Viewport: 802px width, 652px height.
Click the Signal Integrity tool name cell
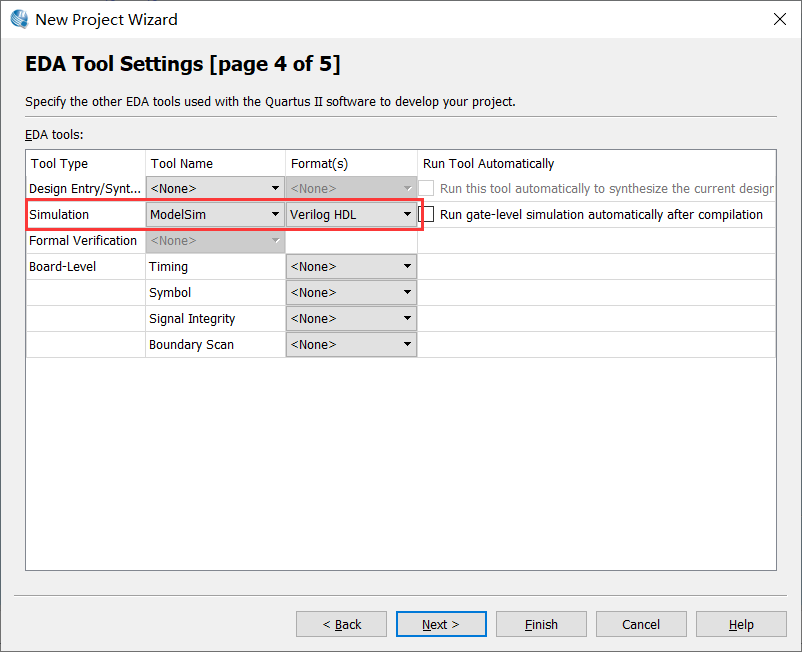pos(215,319)
